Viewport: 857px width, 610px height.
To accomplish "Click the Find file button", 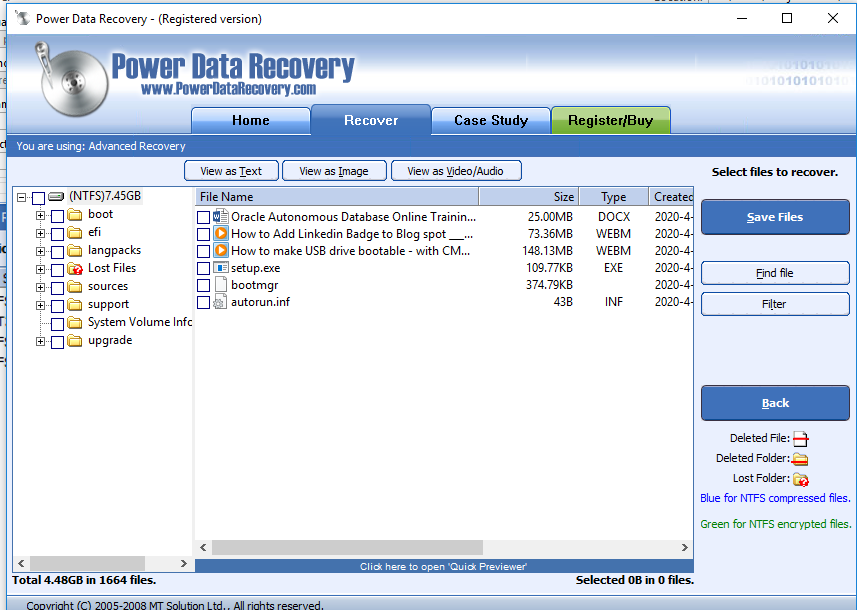I will coord(775,273).
